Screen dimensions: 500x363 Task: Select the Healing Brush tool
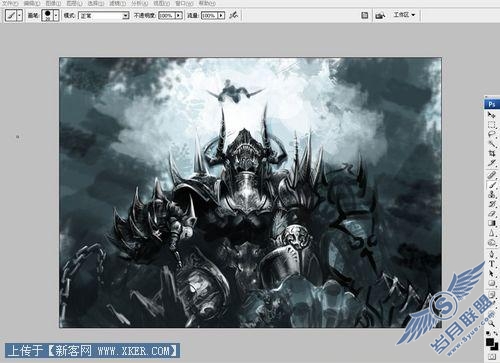[x=491, y=175]
